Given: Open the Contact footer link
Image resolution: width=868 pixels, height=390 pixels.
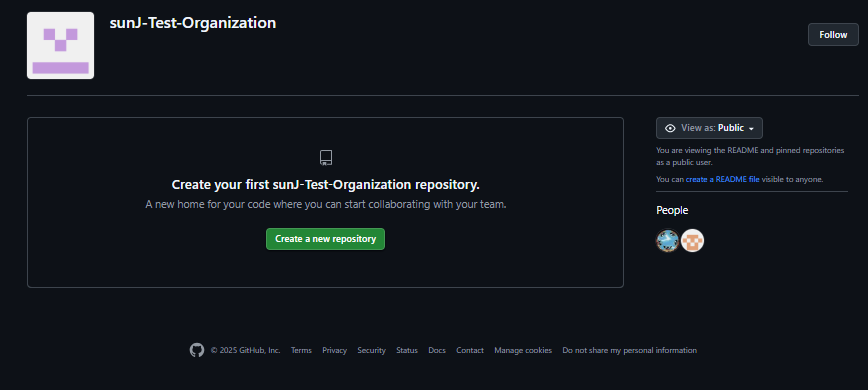Looking at the screenshot, I should [470, 350].
